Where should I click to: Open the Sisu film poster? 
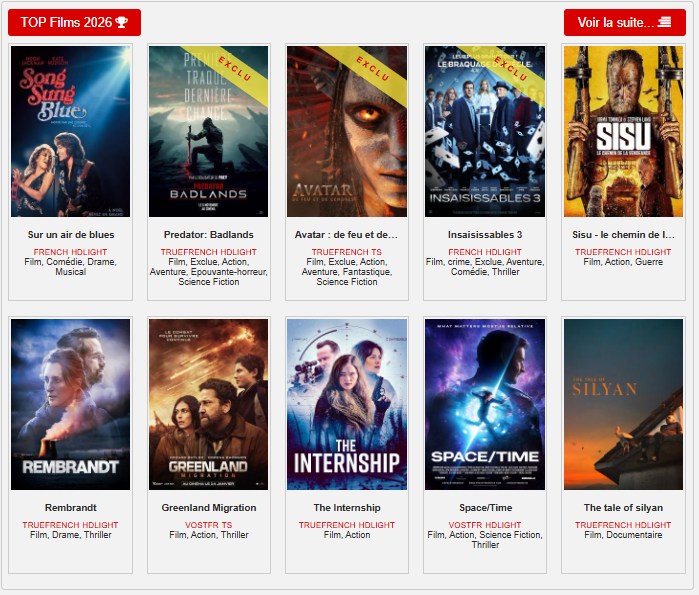pyautogui.click(x=623, y=131)
